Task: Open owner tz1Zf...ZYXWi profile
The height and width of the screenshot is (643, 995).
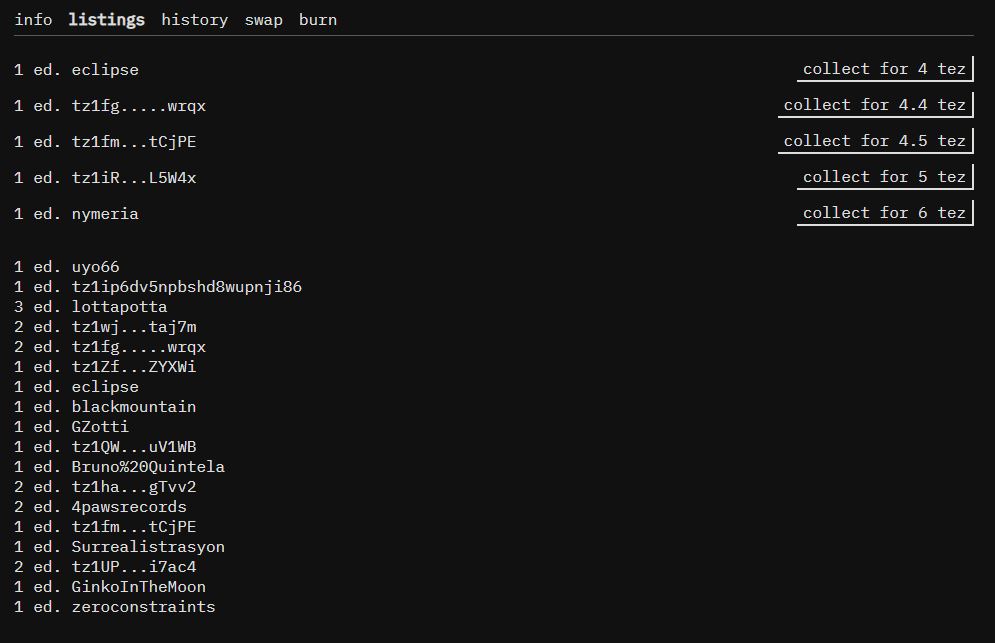Action: (x=134, y=367)
